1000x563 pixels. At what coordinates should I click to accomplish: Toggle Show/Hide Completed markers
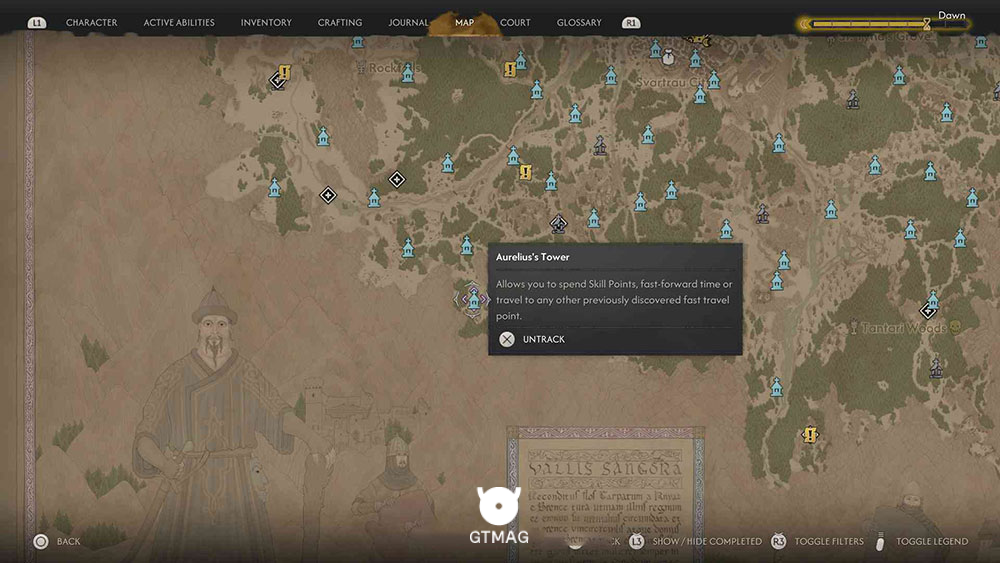(707, 541)
